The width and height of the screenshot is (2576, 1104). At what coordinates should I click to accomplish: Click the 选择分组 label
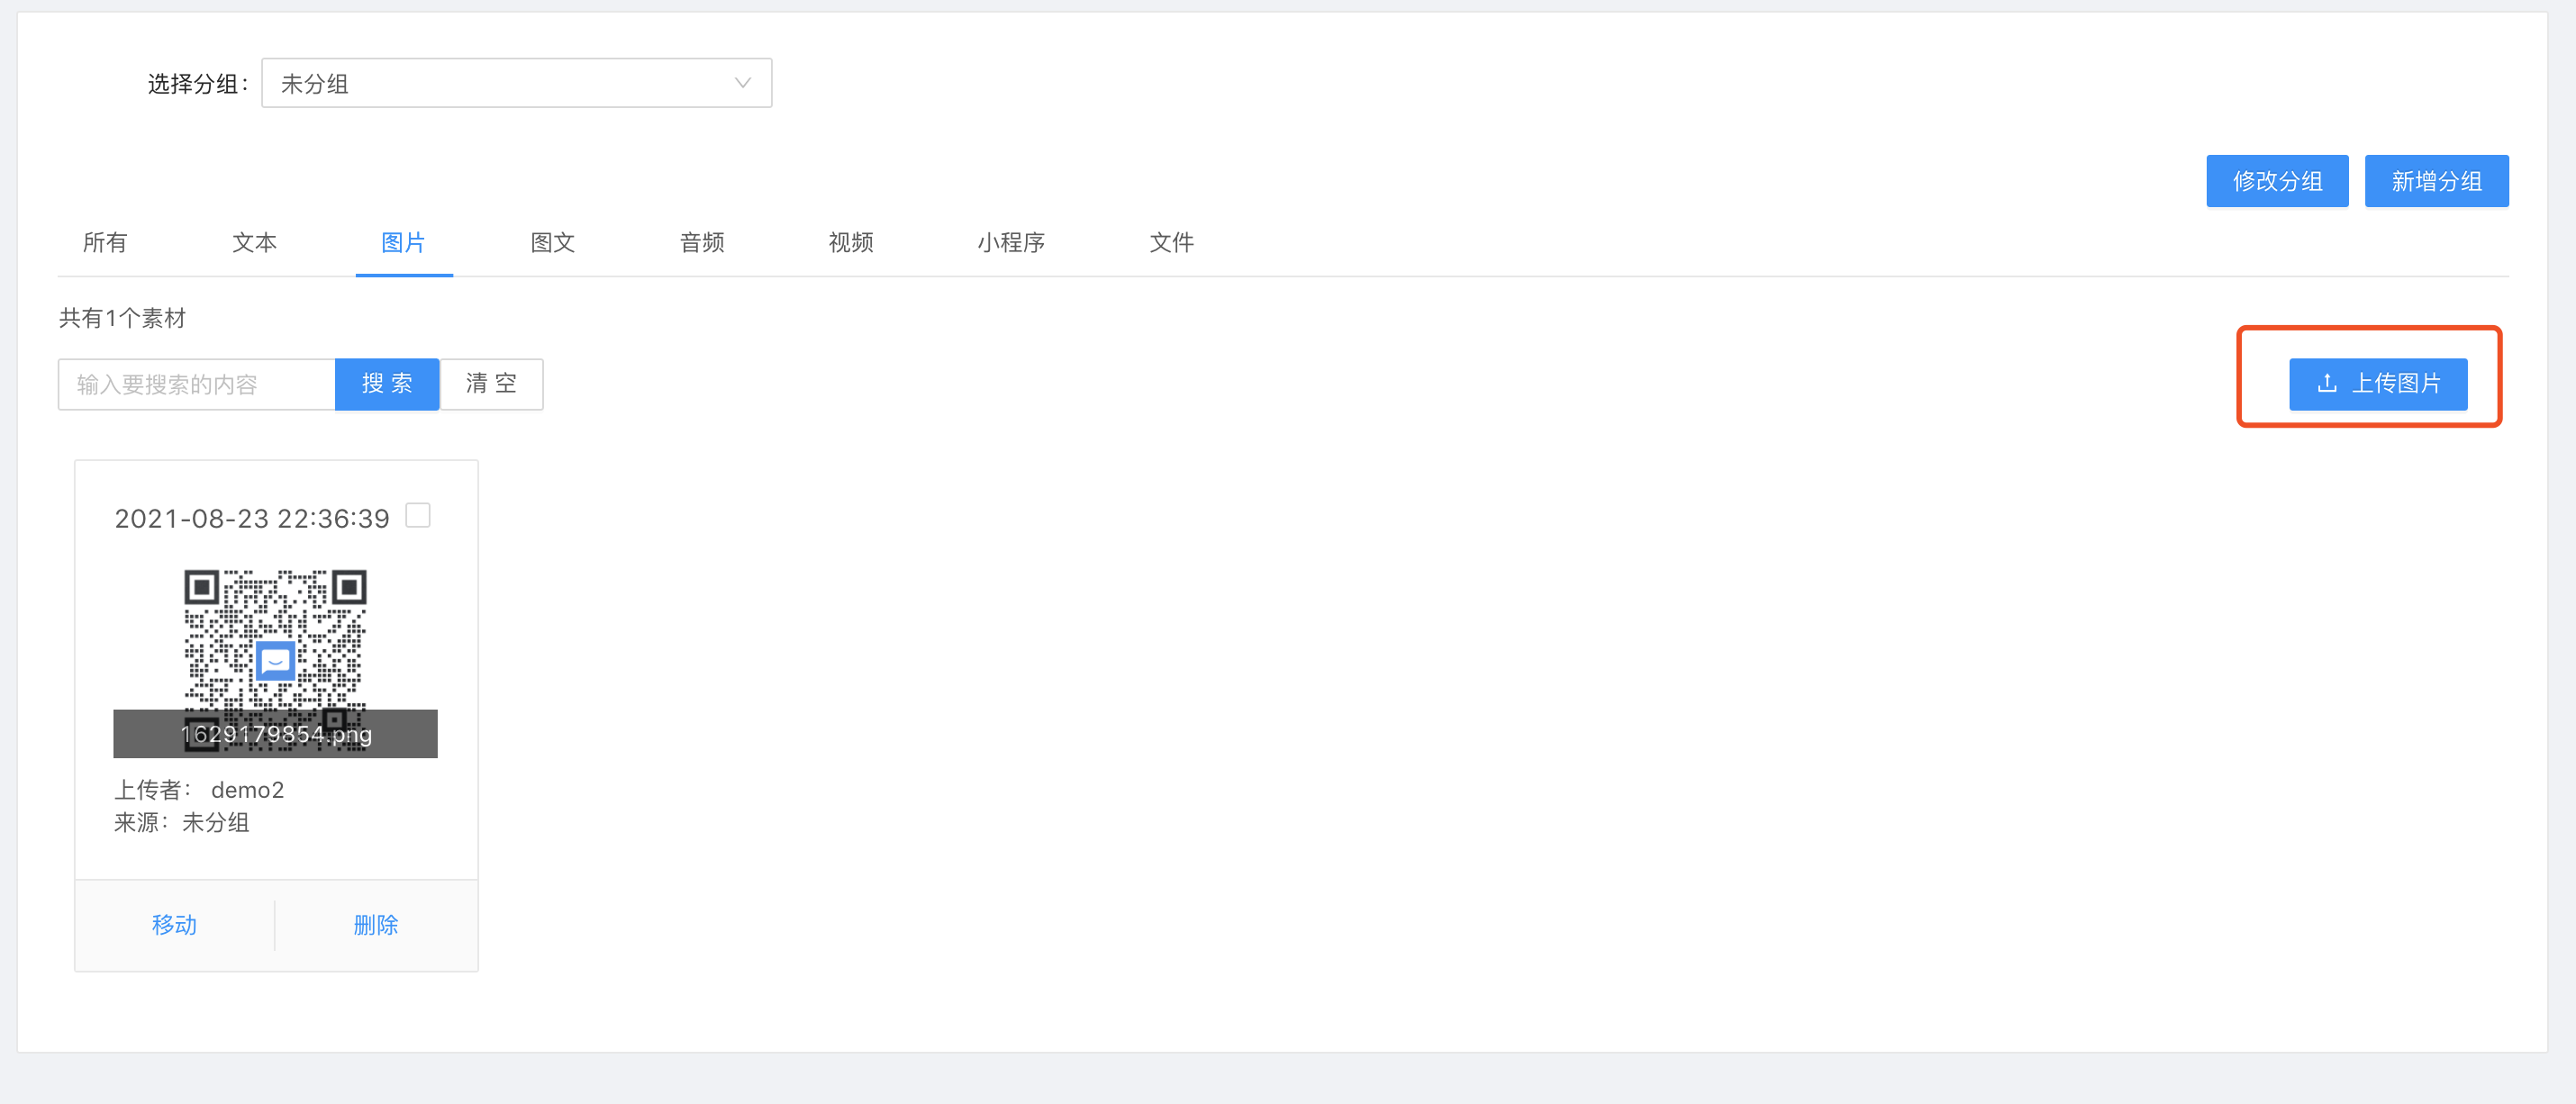[x=197, y=84]
